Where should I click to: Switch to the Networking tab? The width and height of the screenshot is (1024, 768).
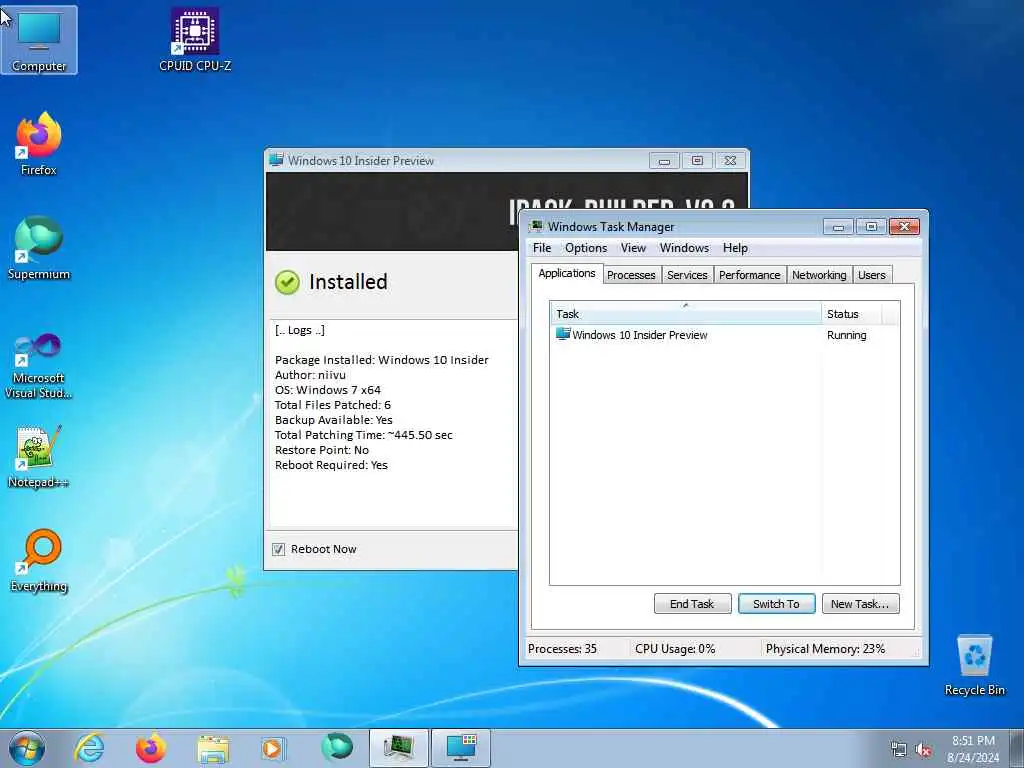coord(819,275)
